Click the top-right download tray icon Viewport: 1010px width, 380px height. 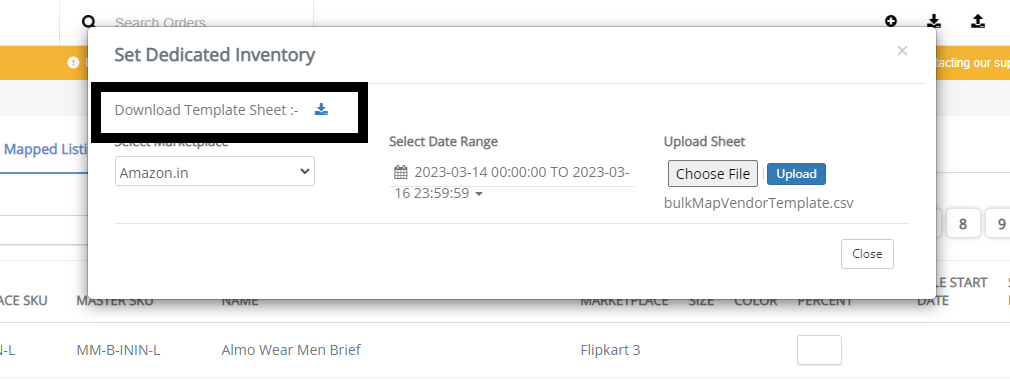click(934, 21)
